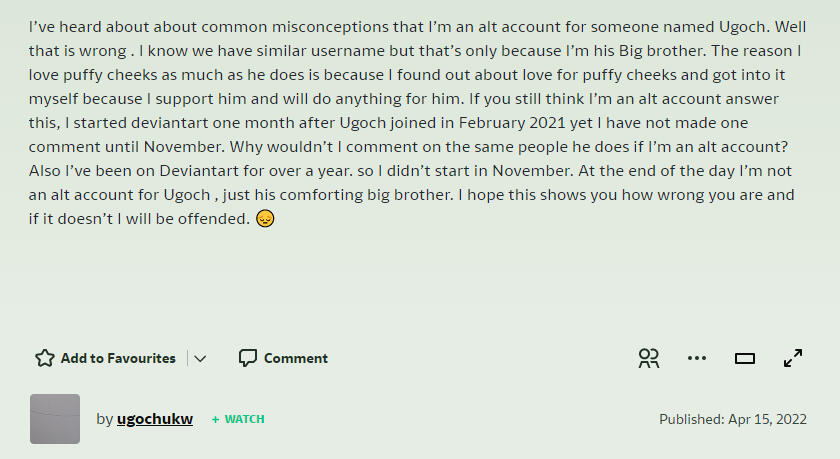Click "February 2021" in the journal text

[512, 123]
